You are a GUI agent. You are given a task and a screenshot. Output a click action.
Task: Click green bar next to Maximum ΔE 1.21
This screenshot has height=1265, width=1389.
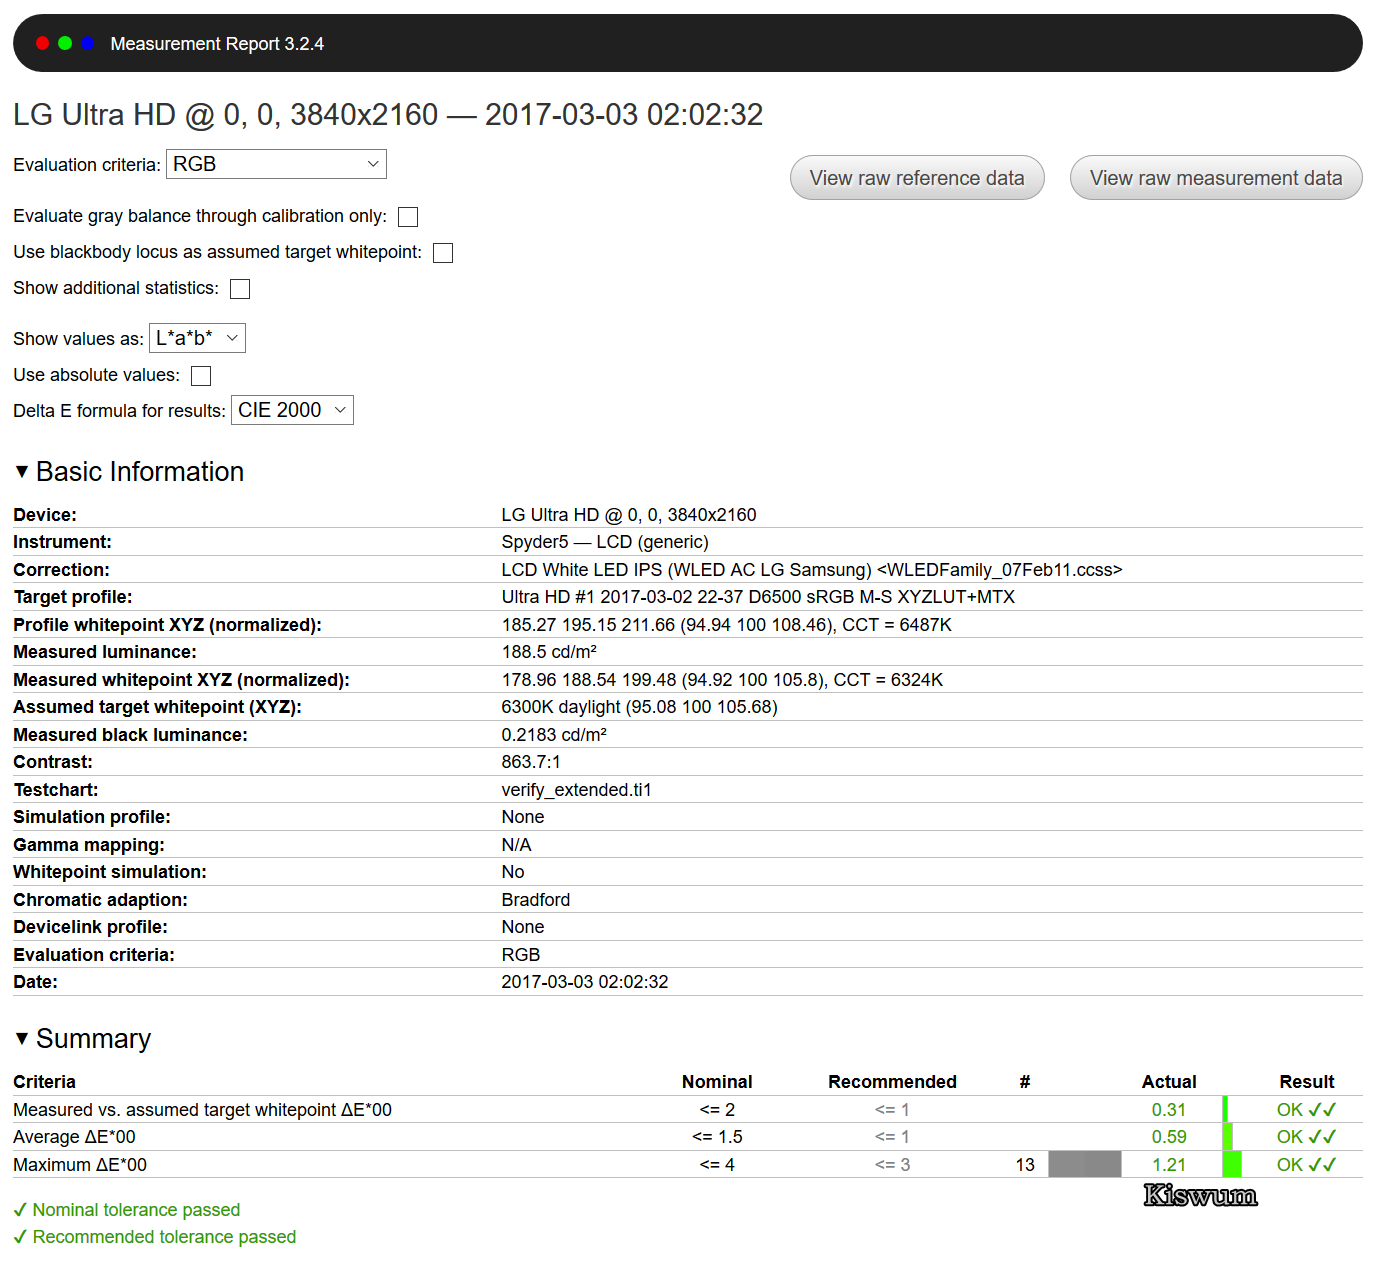point(1232,1164)
